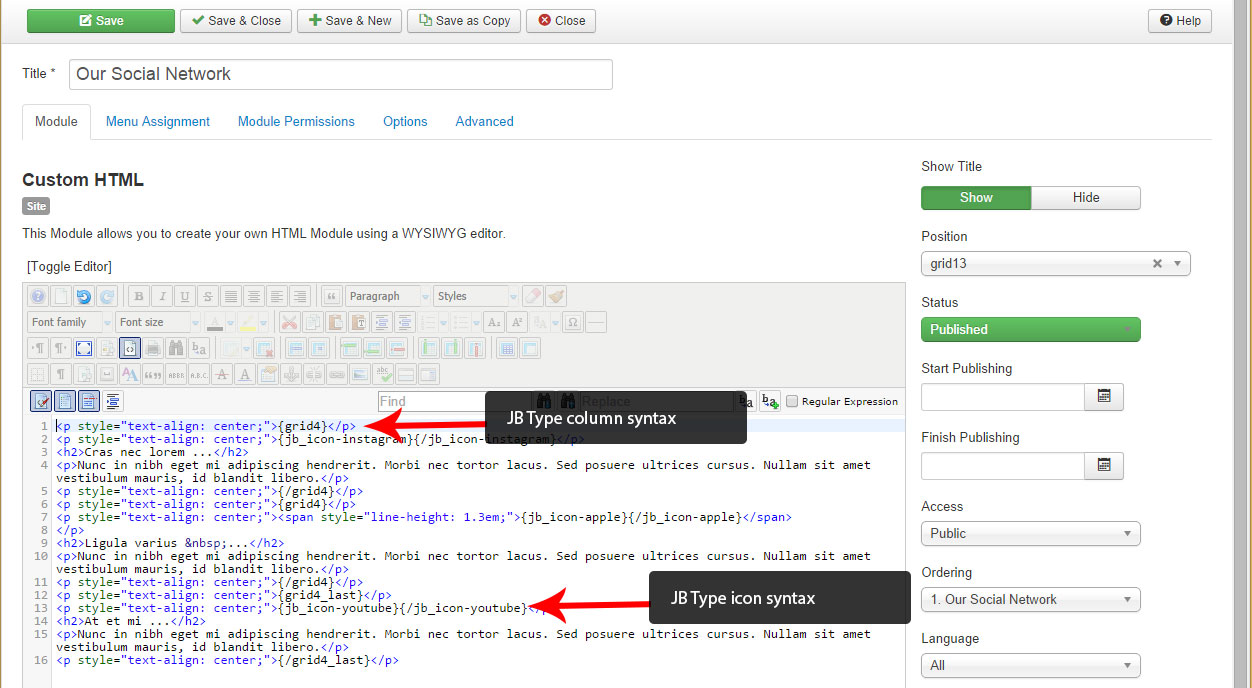Open the Access Public dropdown
The image size is (1252, 688).
[x=1030, y=533]
